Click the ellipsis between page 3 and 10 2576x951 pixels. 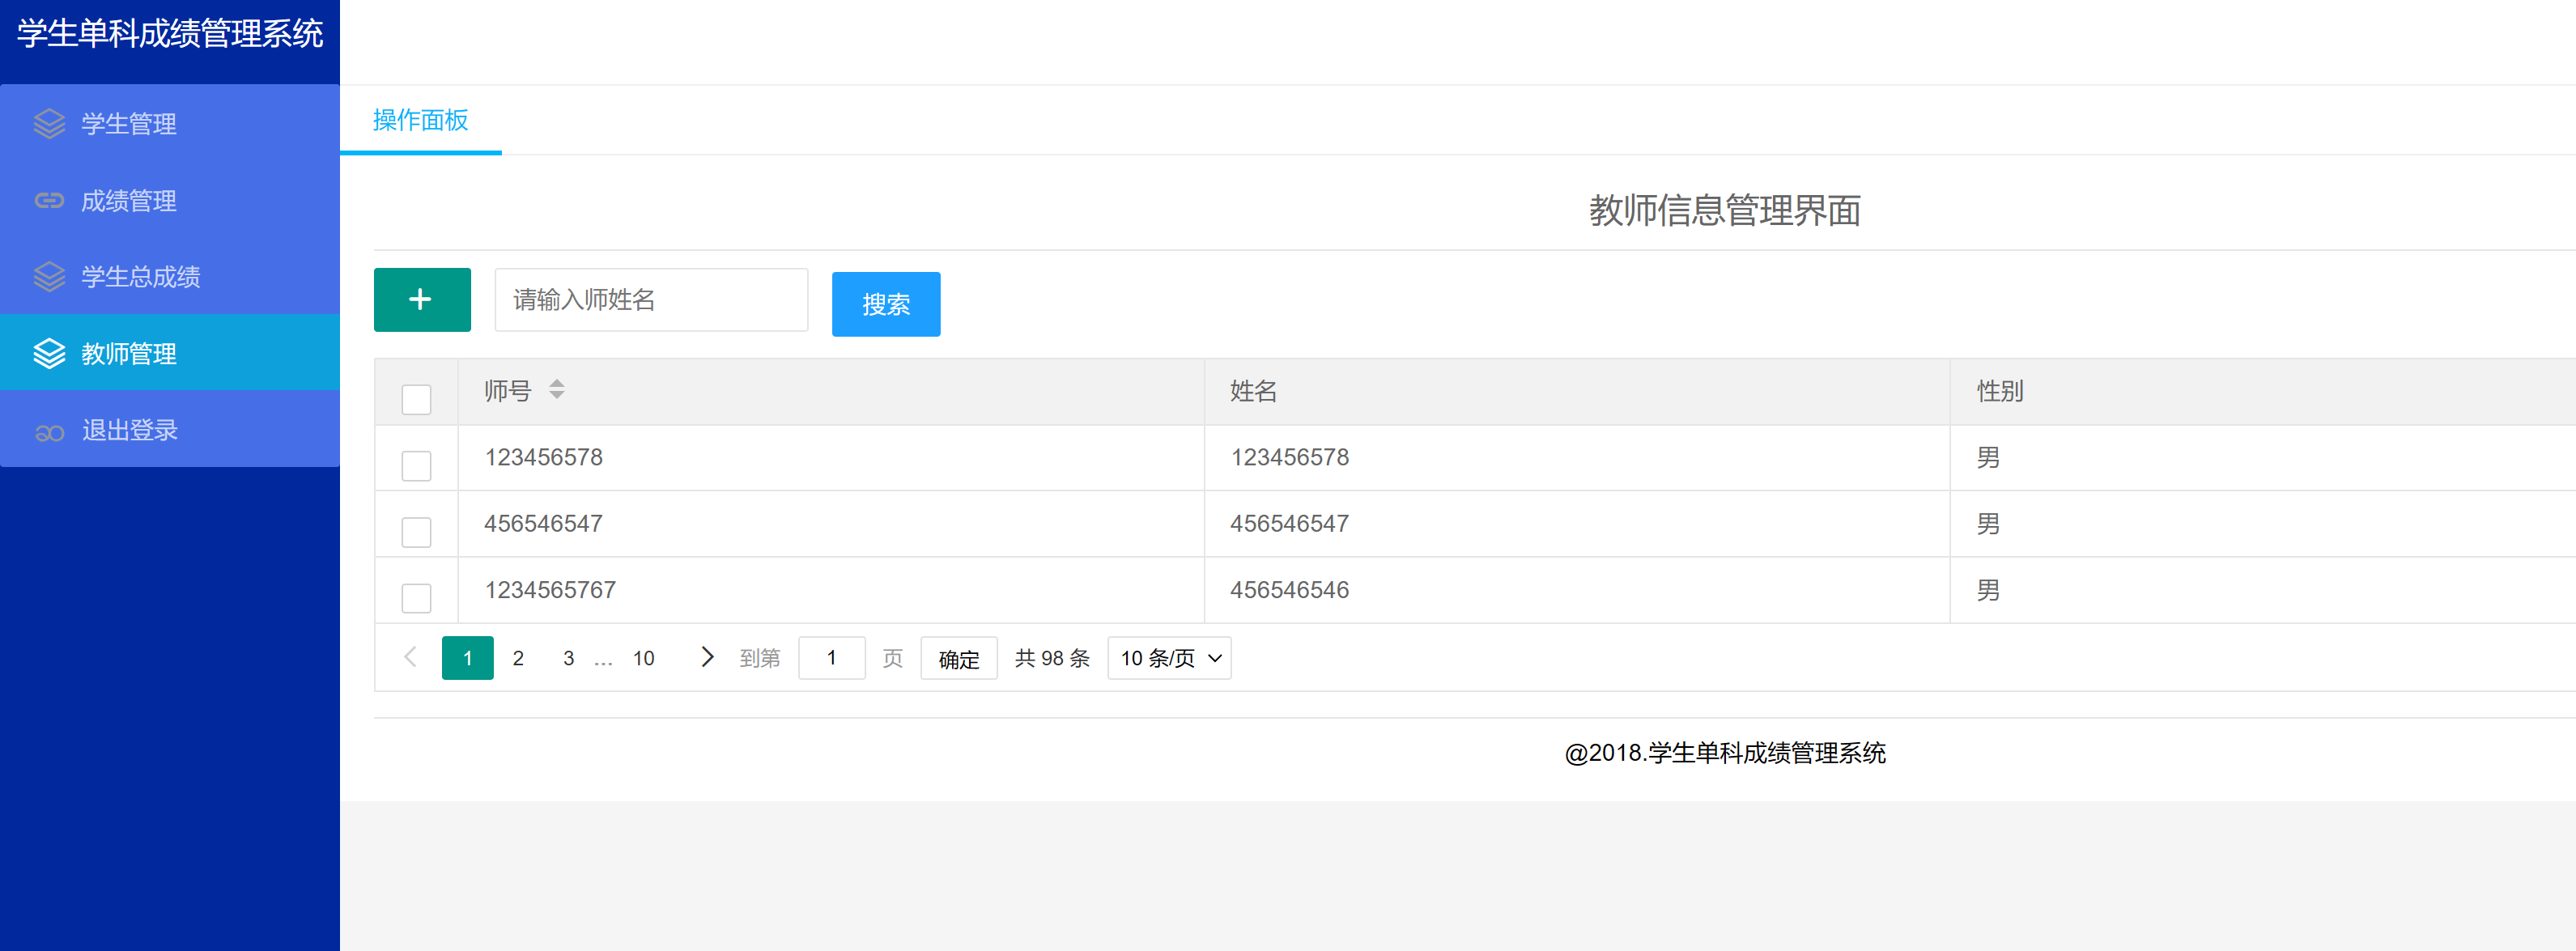(x=603, y=657)
